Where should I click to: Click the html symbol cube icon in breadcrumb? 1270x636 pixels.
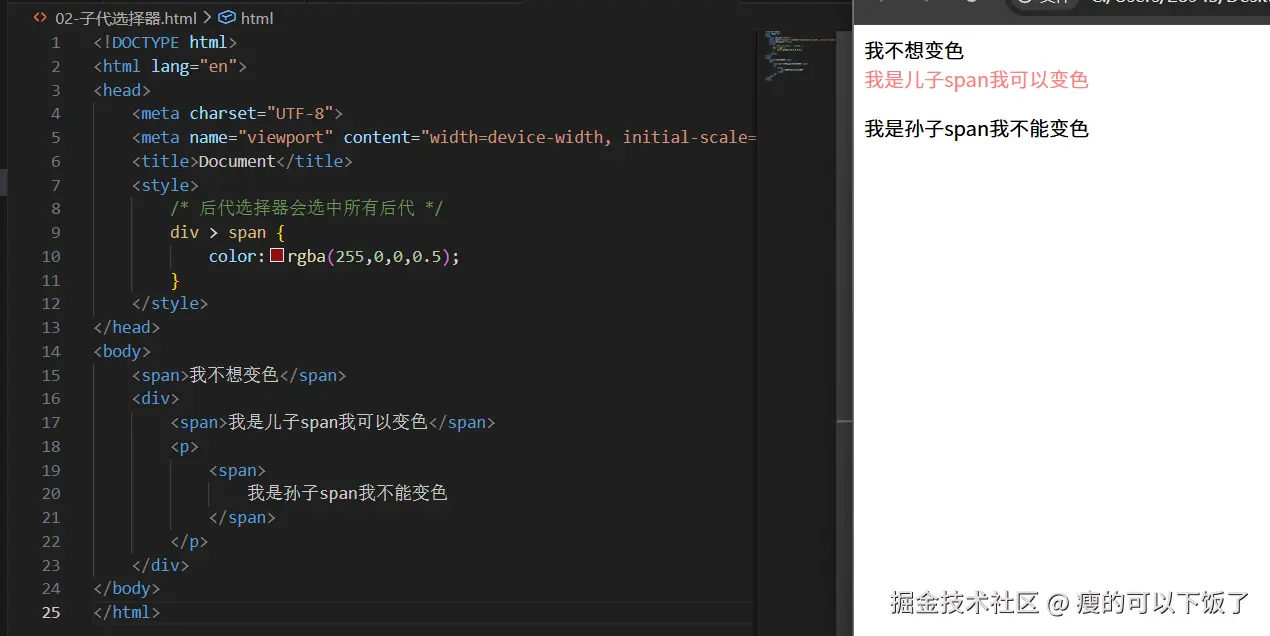click(226, 17)
